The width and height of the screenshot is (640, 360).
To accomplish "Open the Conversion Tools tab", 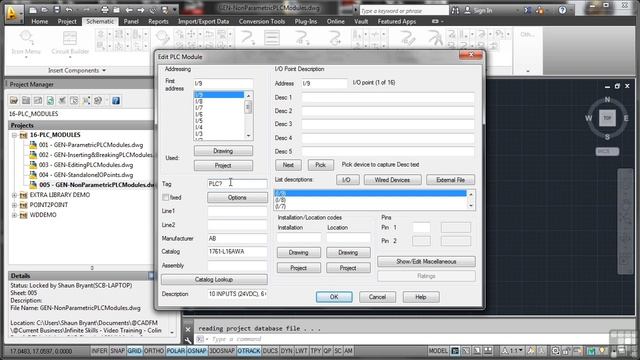I will [262, 21].
